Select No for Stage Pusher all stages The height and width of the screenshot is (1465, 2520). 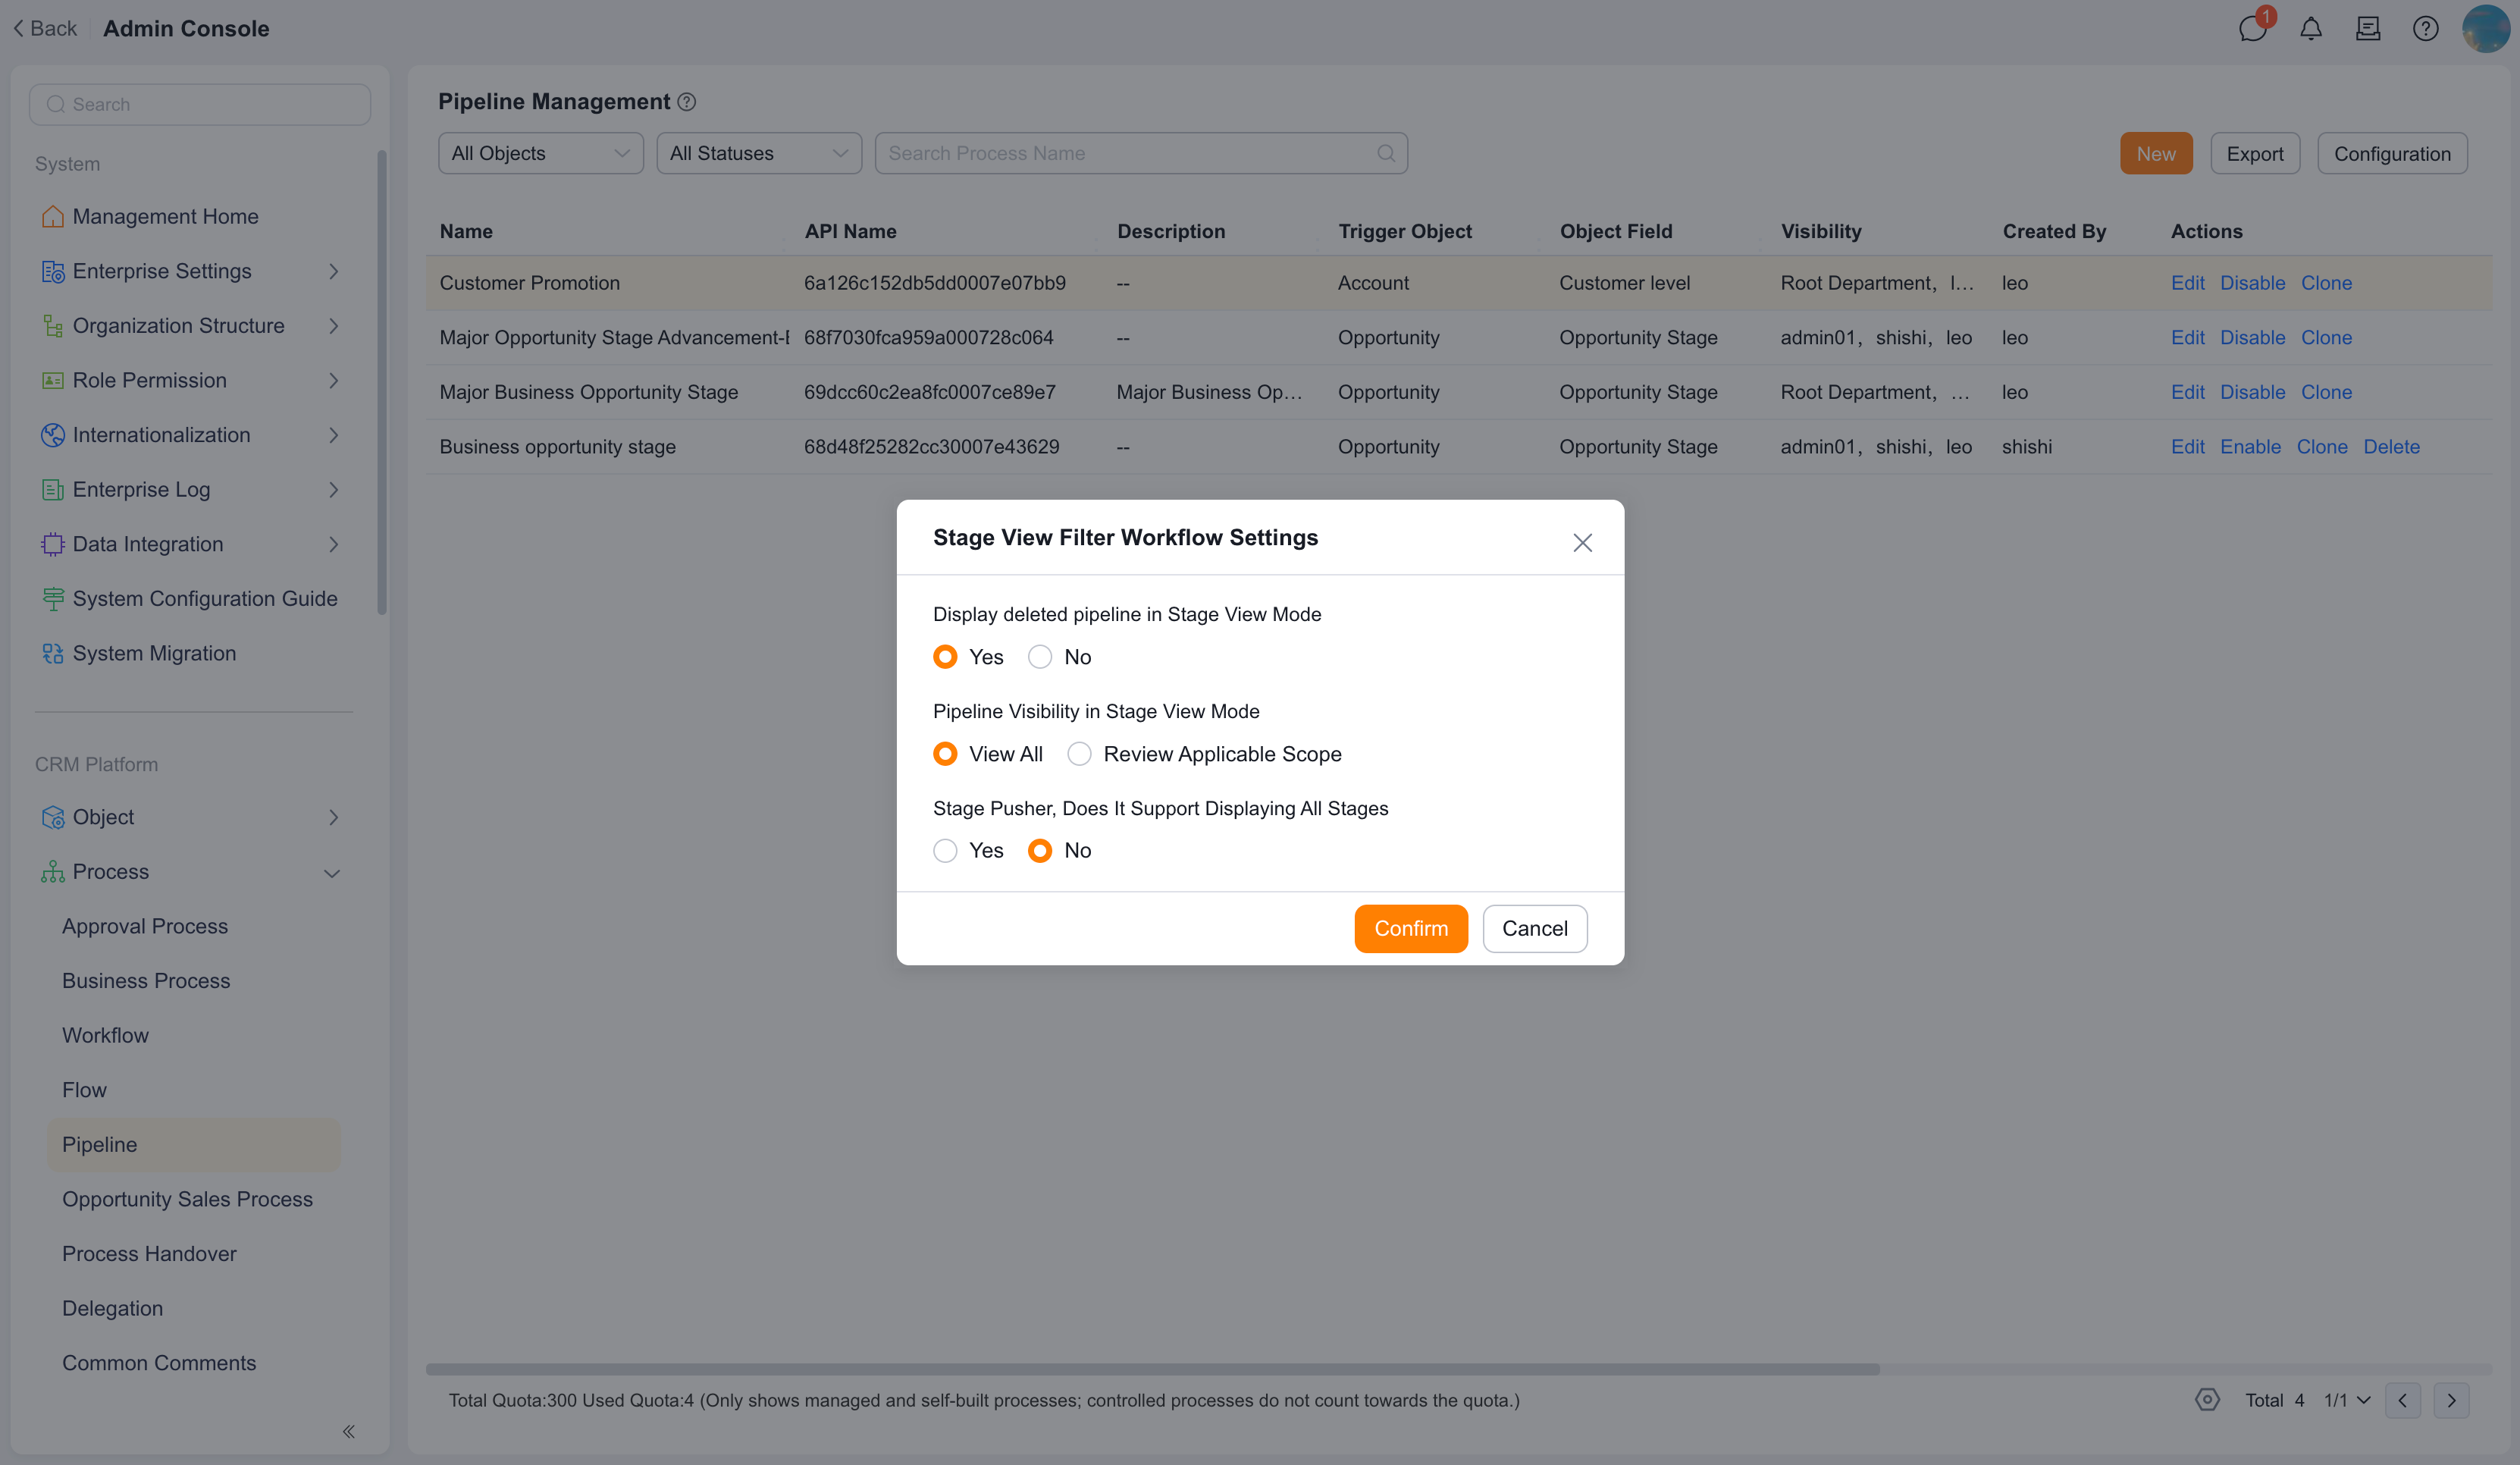pos(1040,850)
